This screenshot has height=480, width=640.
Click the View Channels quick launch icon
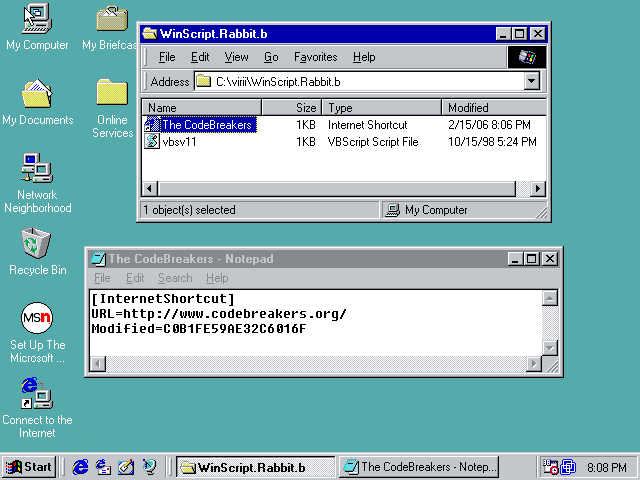[x=149, y=467]
